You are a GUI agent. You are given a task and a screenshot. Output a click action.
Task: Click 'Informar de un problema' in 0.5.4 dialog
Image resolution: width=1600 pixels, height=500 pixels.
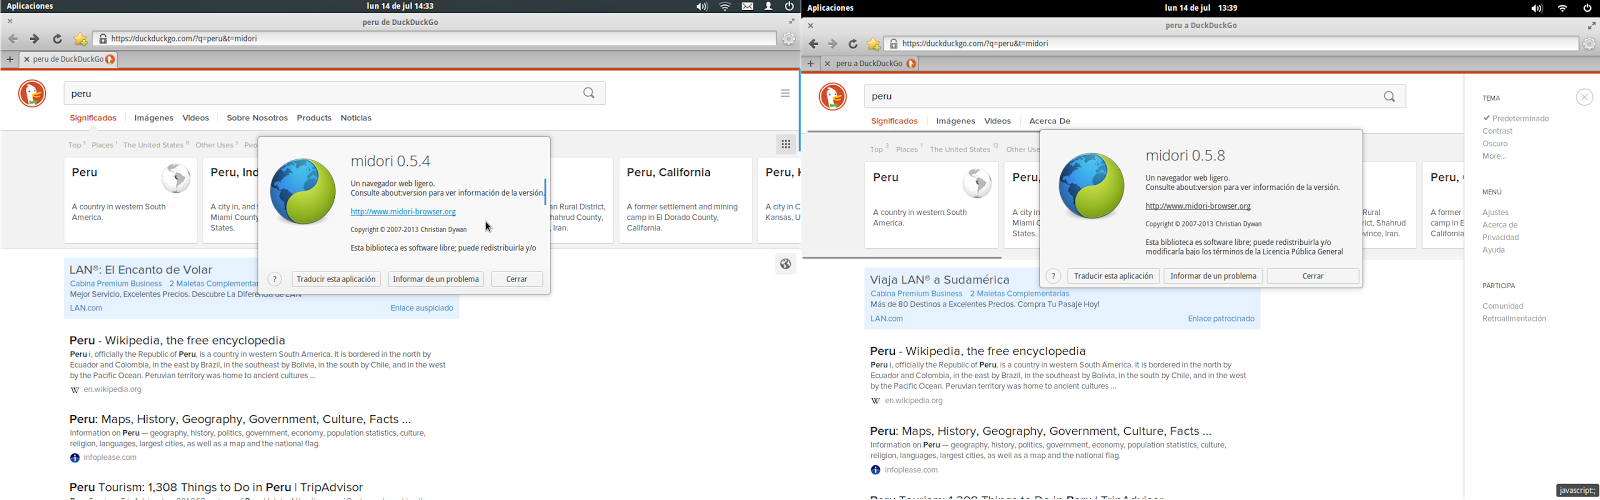pos(435,279)
